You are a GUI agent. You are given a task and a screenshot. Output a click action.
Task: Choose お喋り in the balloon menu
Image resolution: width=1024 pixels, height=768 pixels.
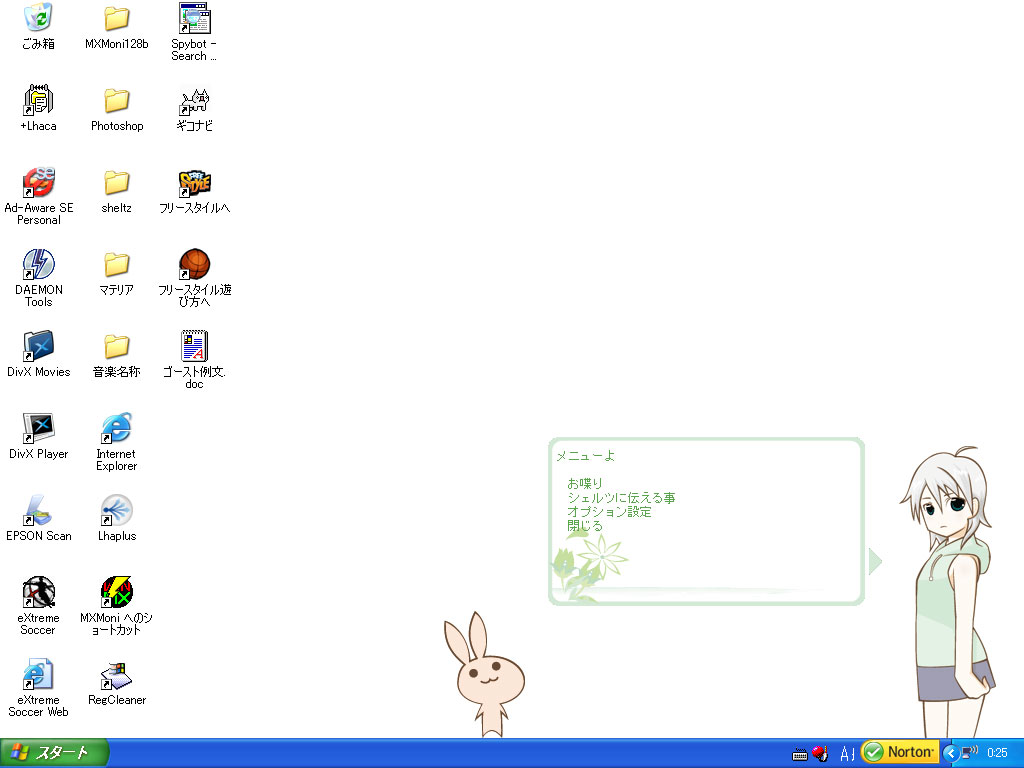(584, 483)
